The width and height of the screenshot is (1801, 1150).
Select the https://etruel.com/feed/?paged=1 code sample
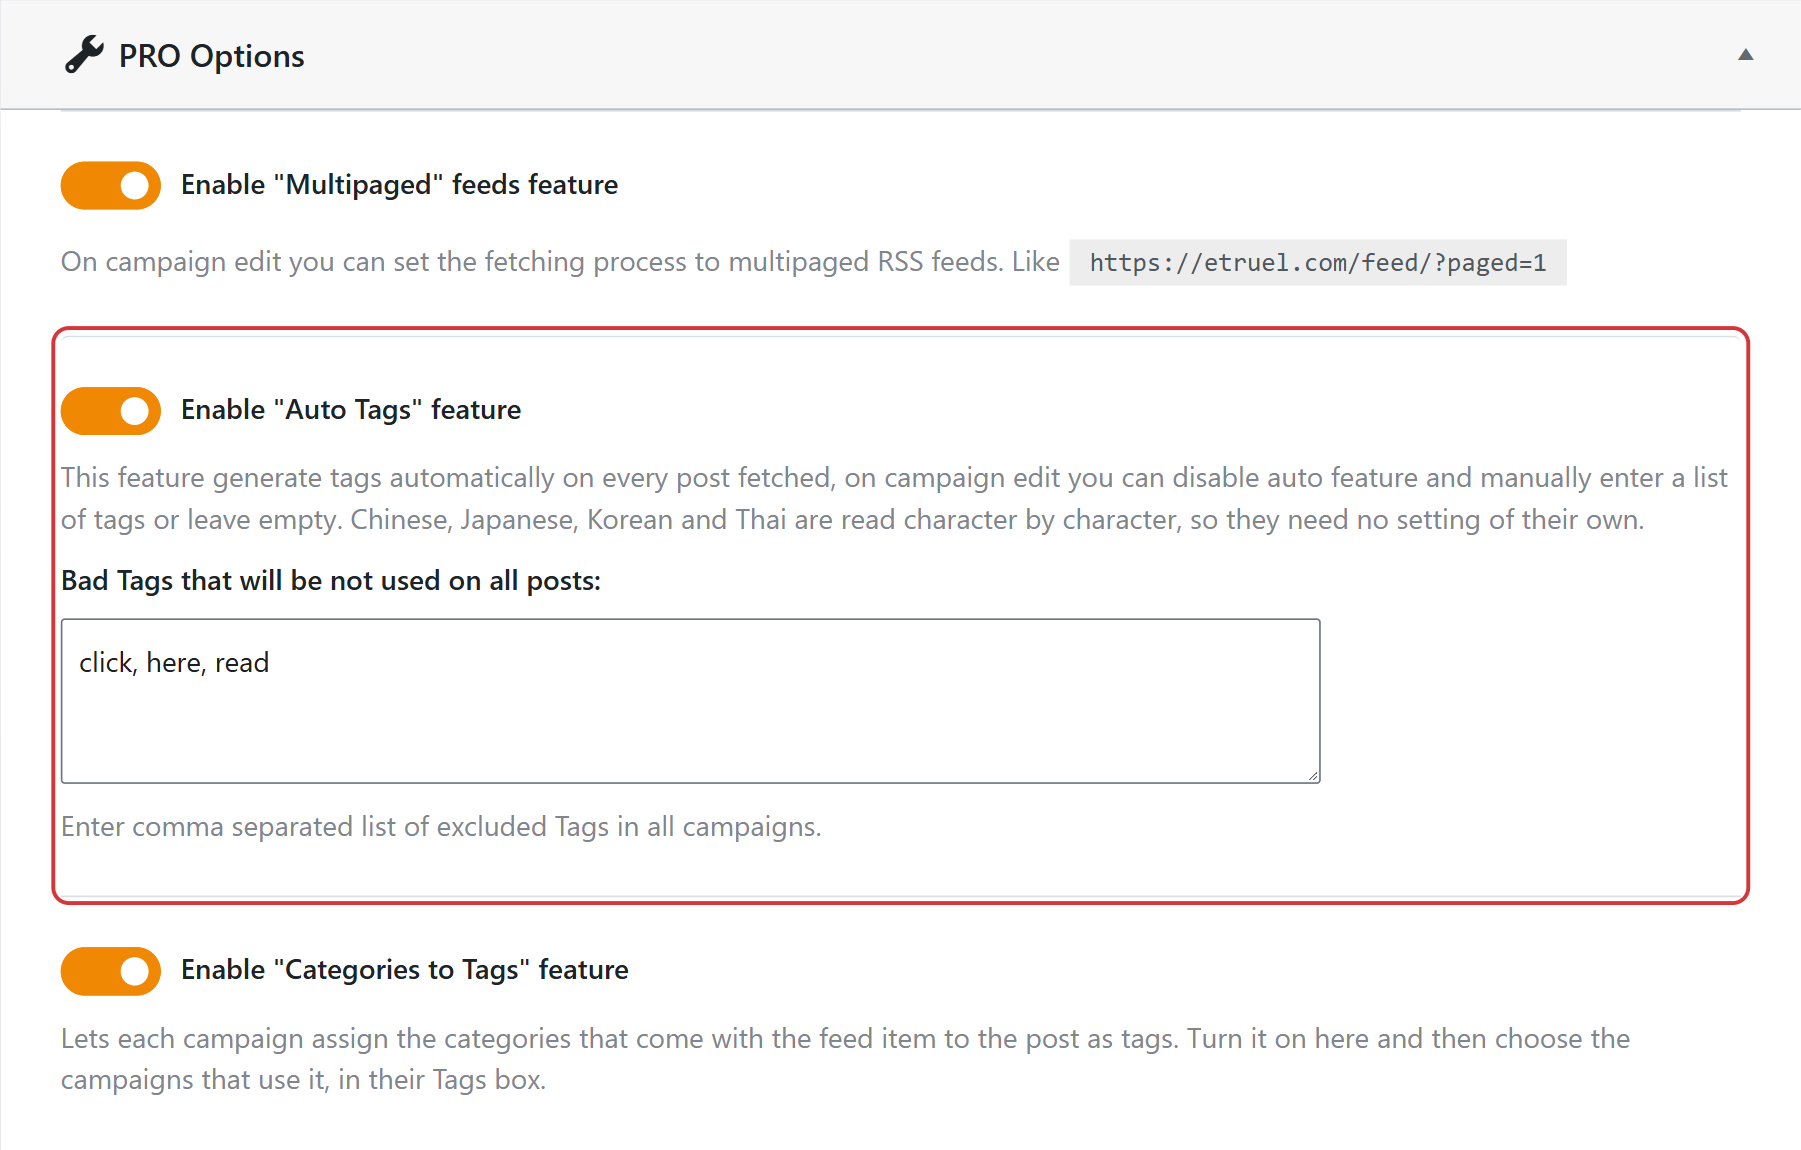click(1317, 263)
